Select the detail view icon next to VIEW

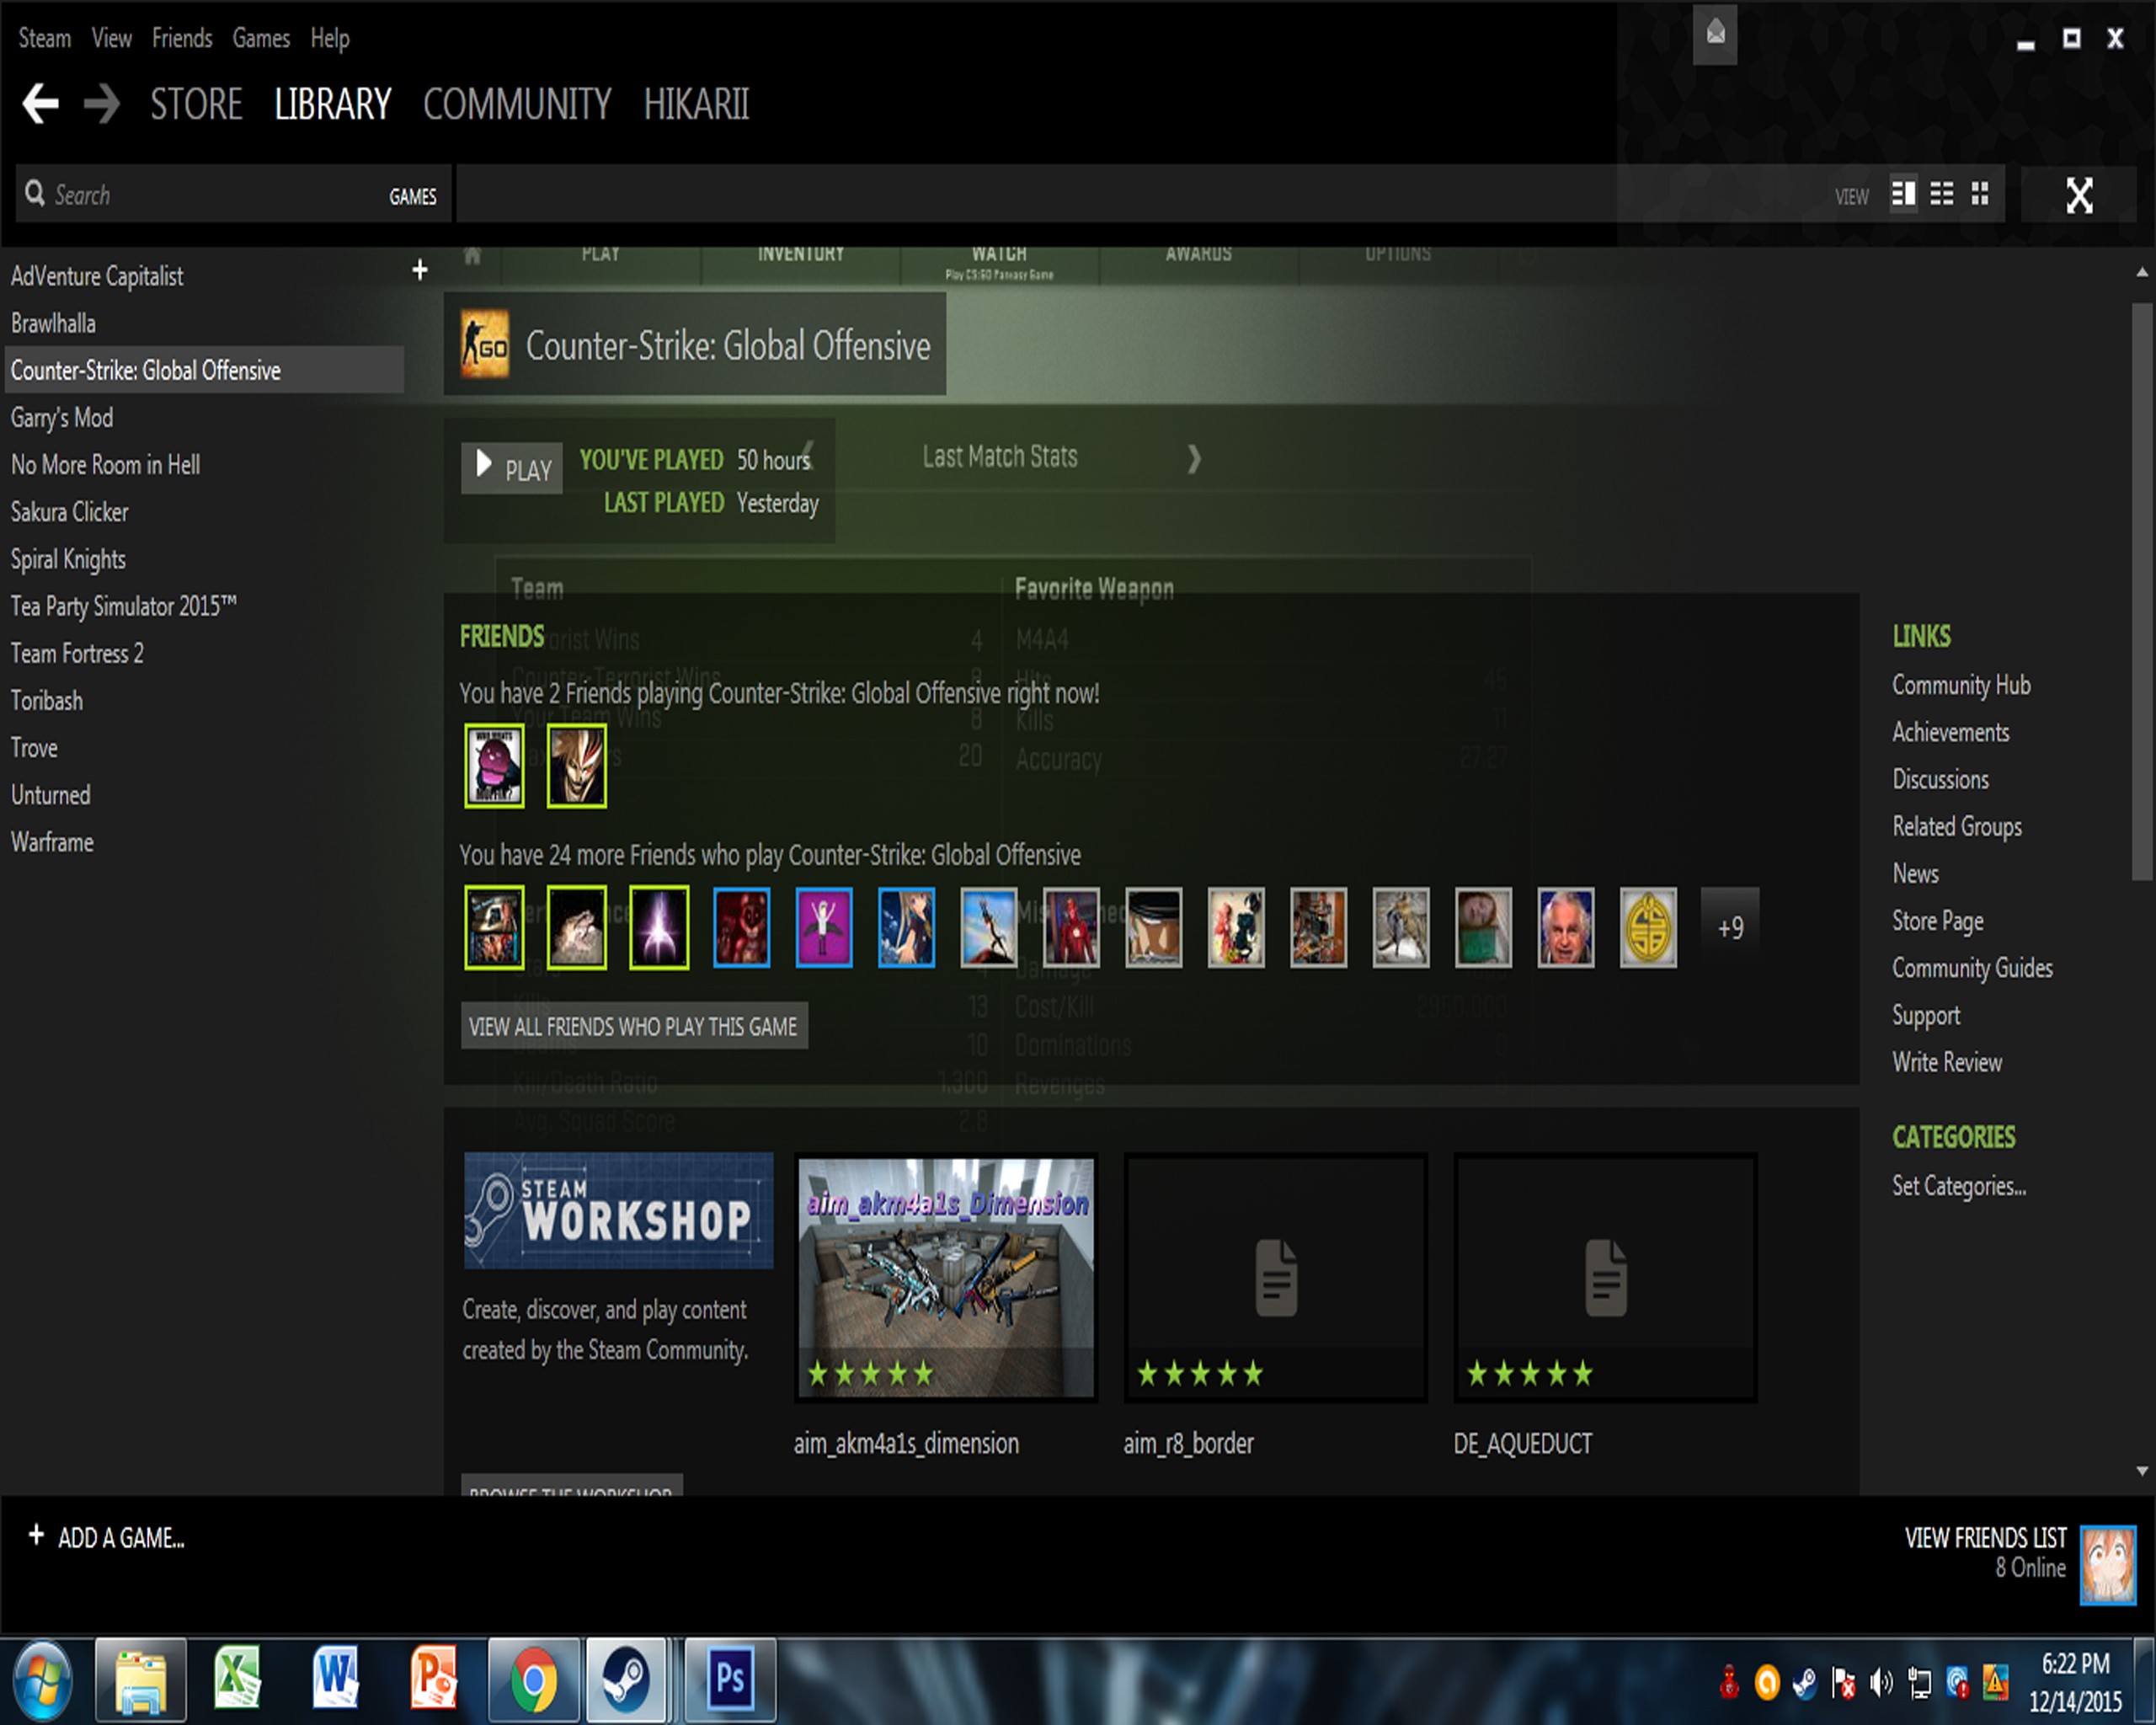pyautogui.click(x=1904, y=194)
